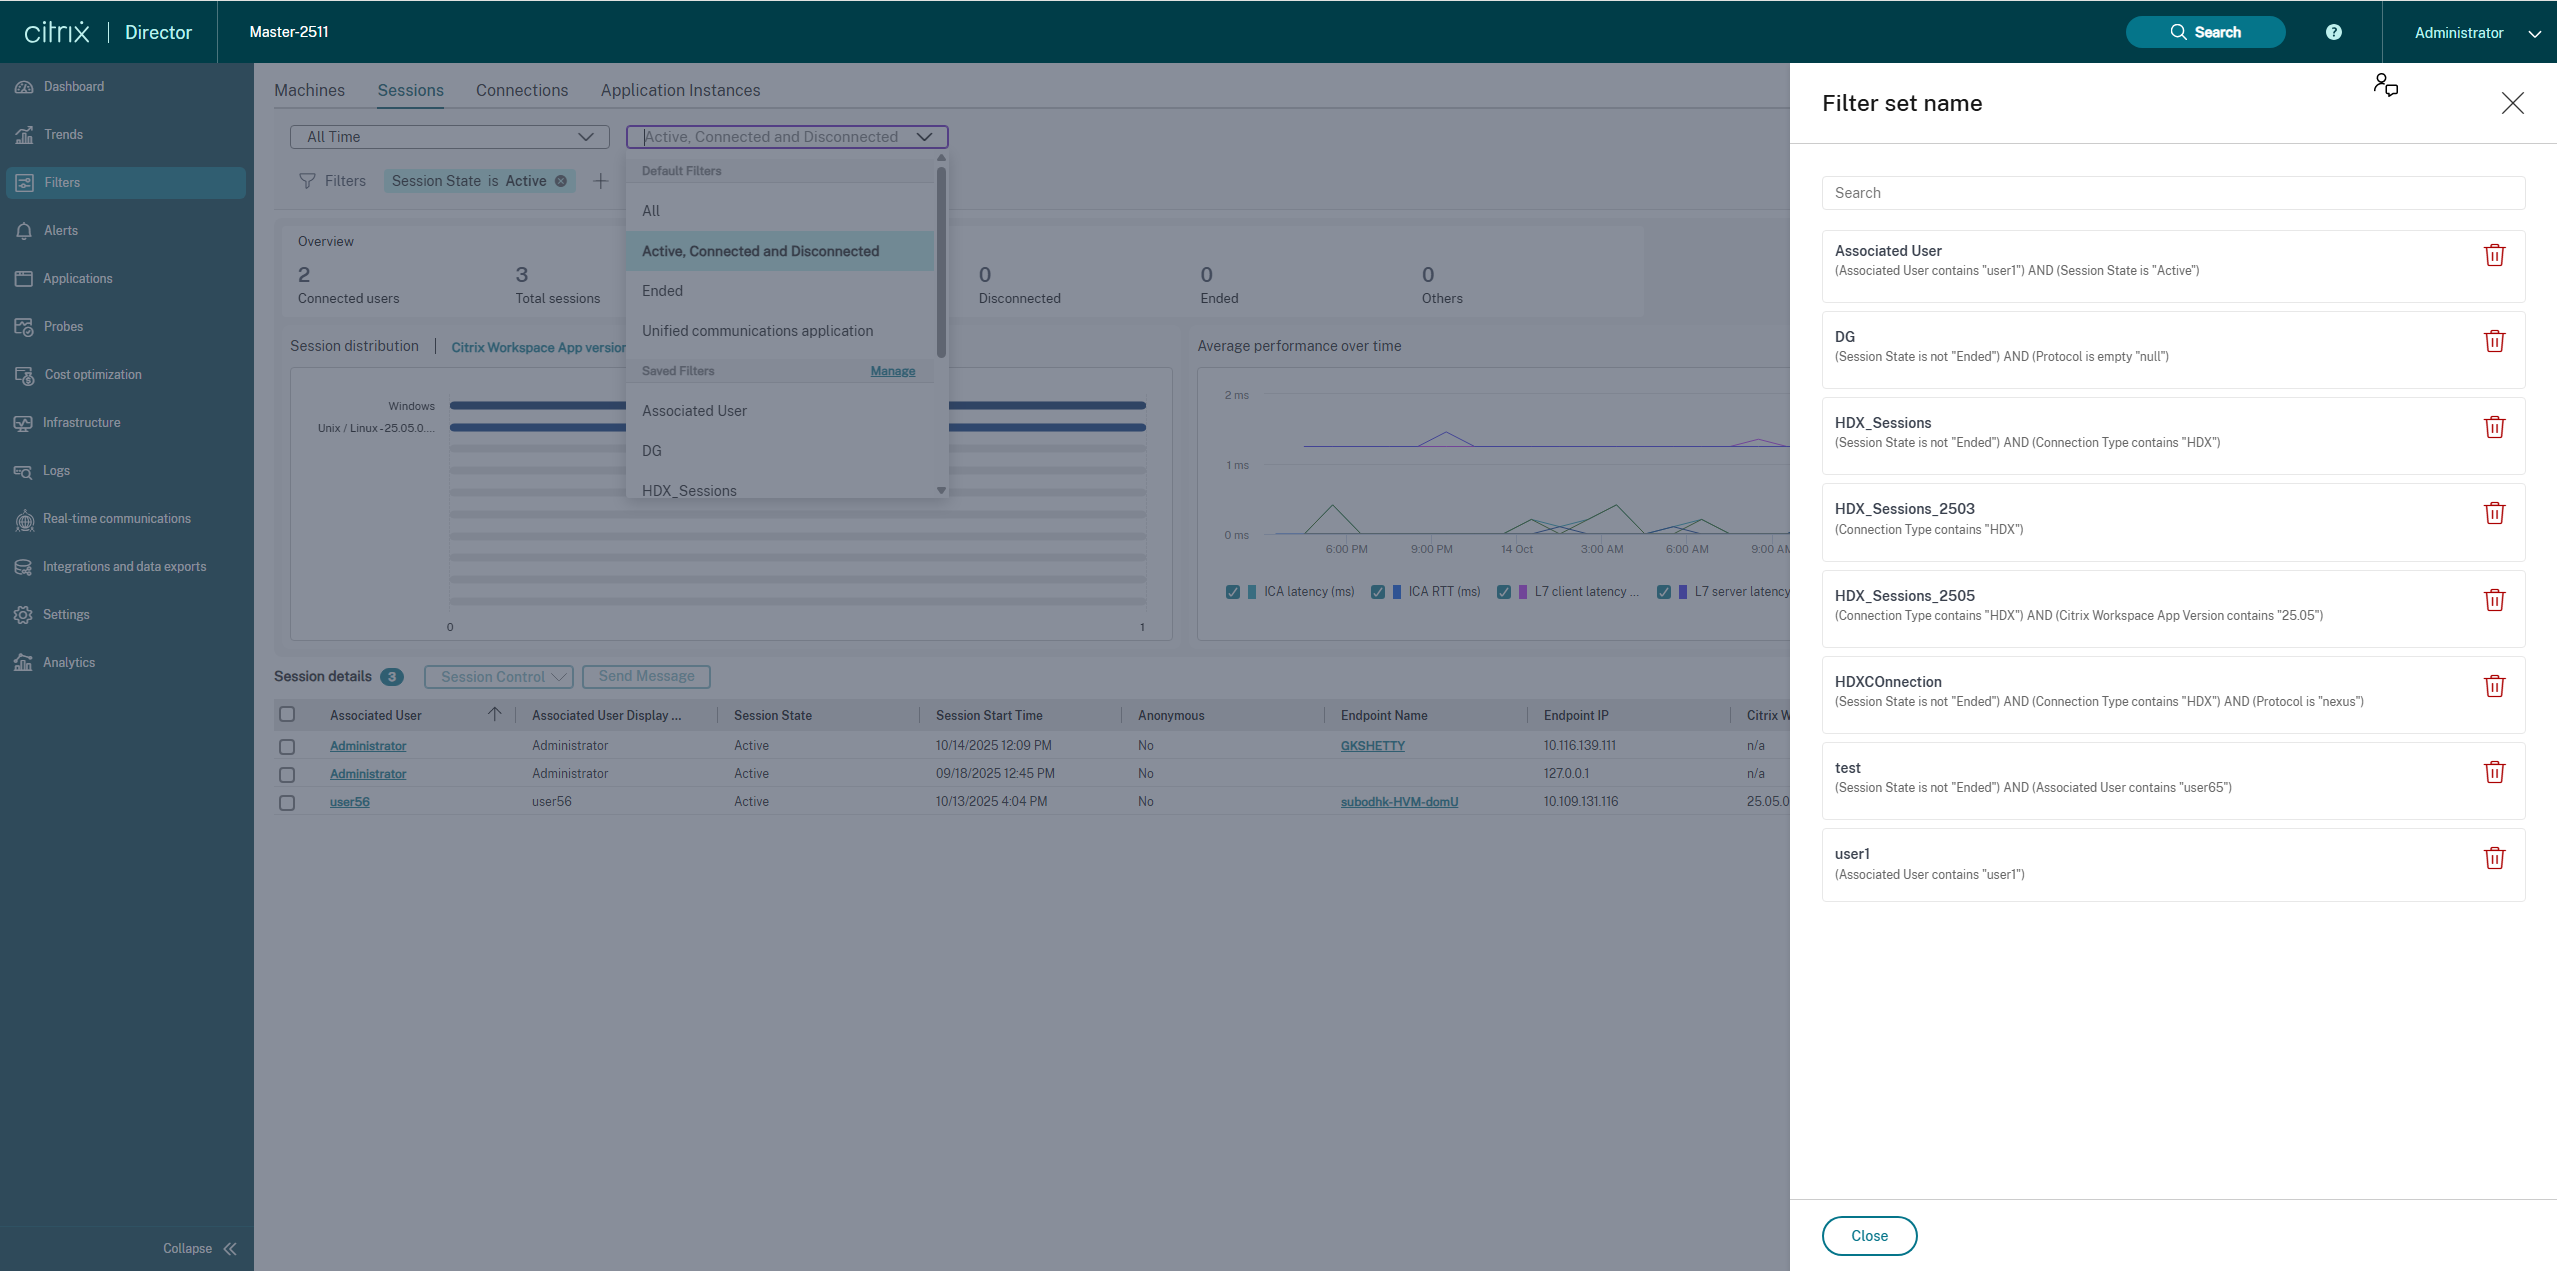
Task: Delete the HDX_Sessions_2503 filter set
Action: (2494, 513)
